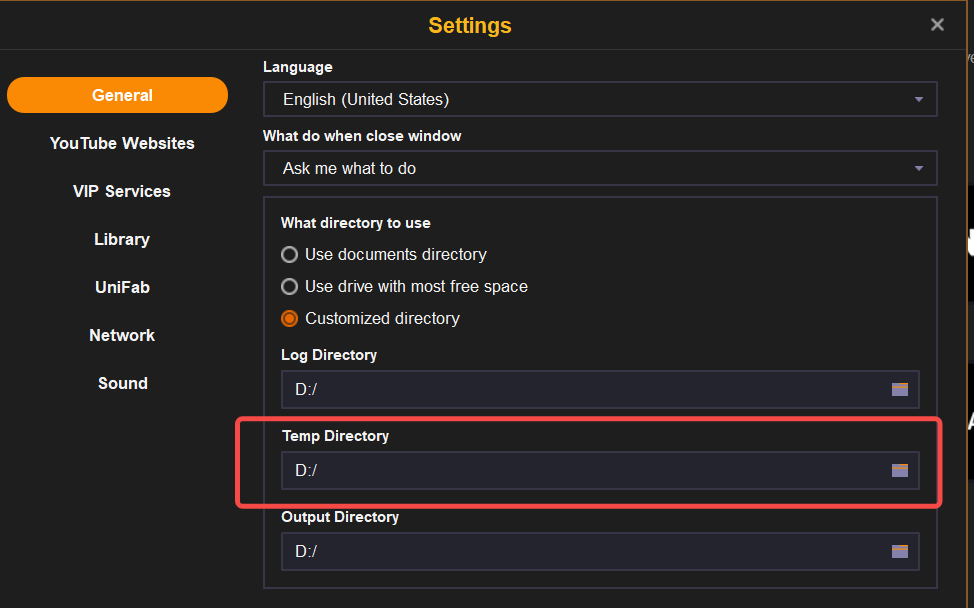Screen dimensions: 974x608
Task: Select the UniFab settings section
Action: pyautogui.click(x=122, y=287)
